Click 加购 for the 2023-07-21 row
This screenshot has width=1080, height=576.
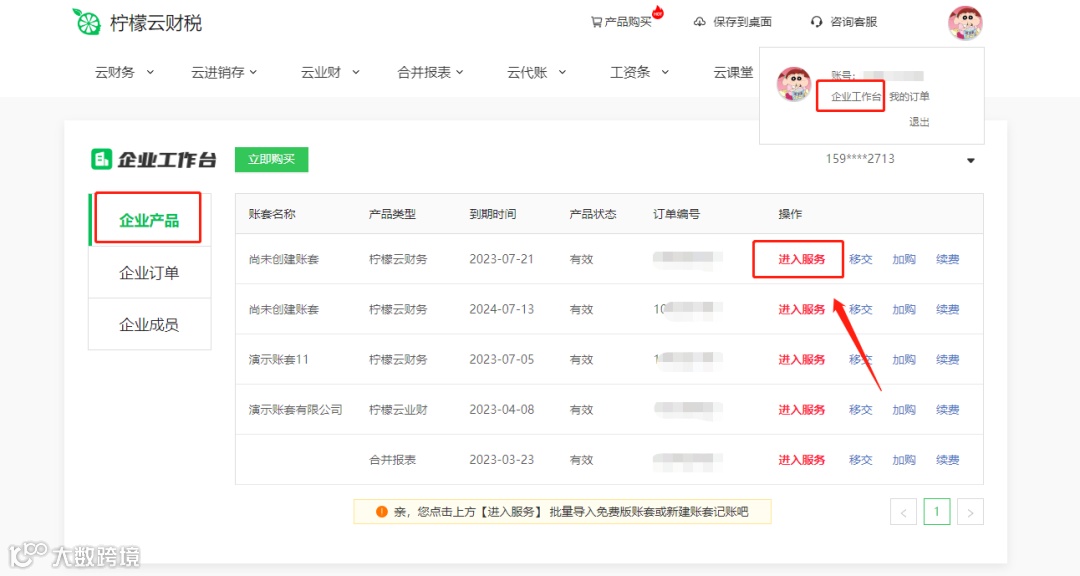(904, 259)
